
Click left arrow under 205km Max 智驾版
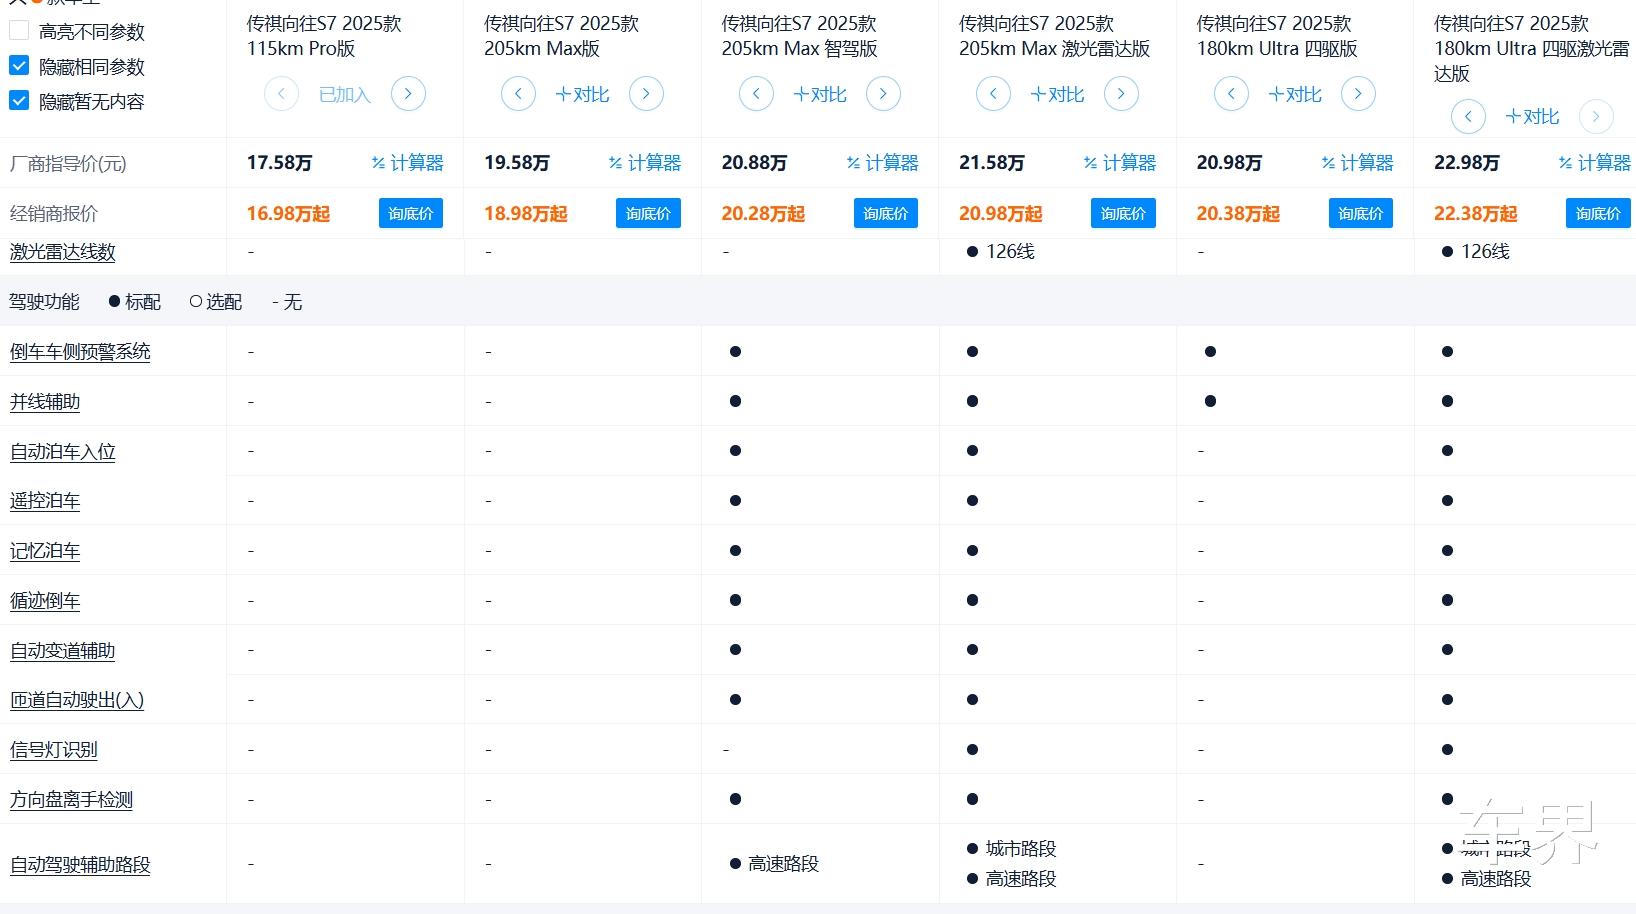click(x=756, y=94)
